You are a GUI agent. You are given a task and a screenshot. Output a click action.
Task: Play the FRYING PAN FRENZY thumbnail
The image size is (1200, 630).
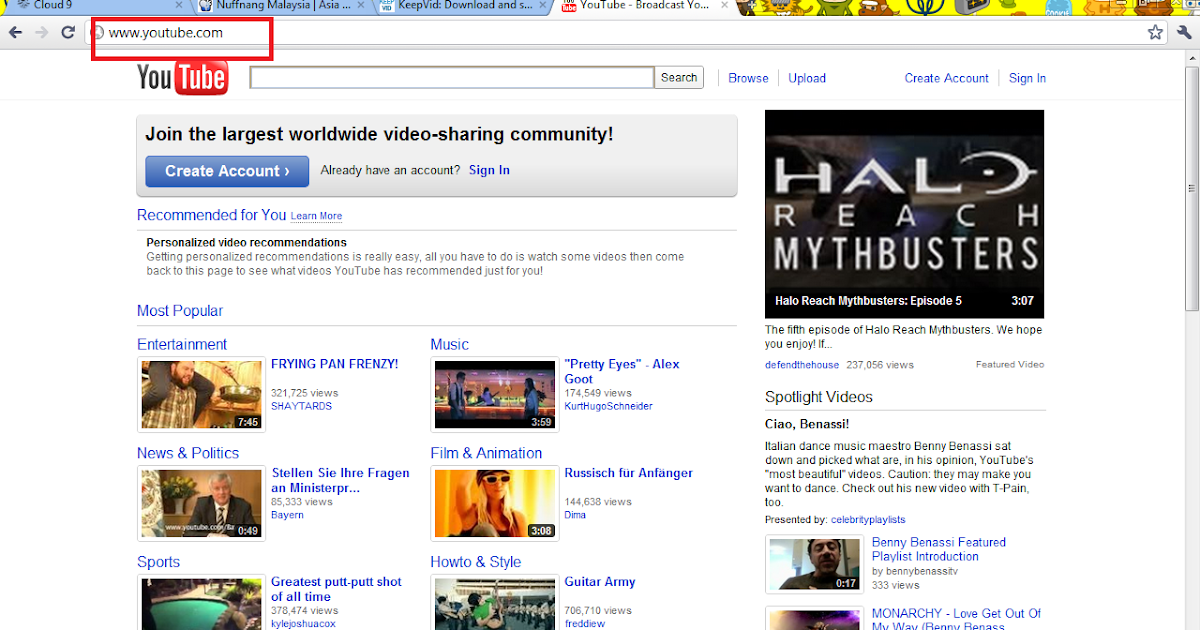(202, 394)
